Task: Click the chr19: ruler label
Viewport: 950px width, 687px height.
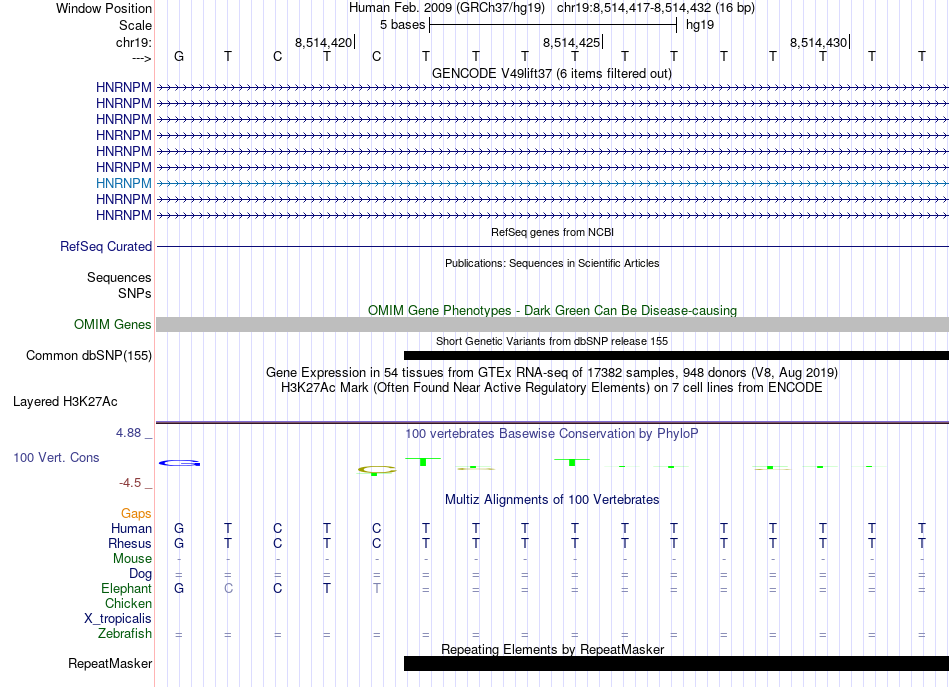Action: 133,42
